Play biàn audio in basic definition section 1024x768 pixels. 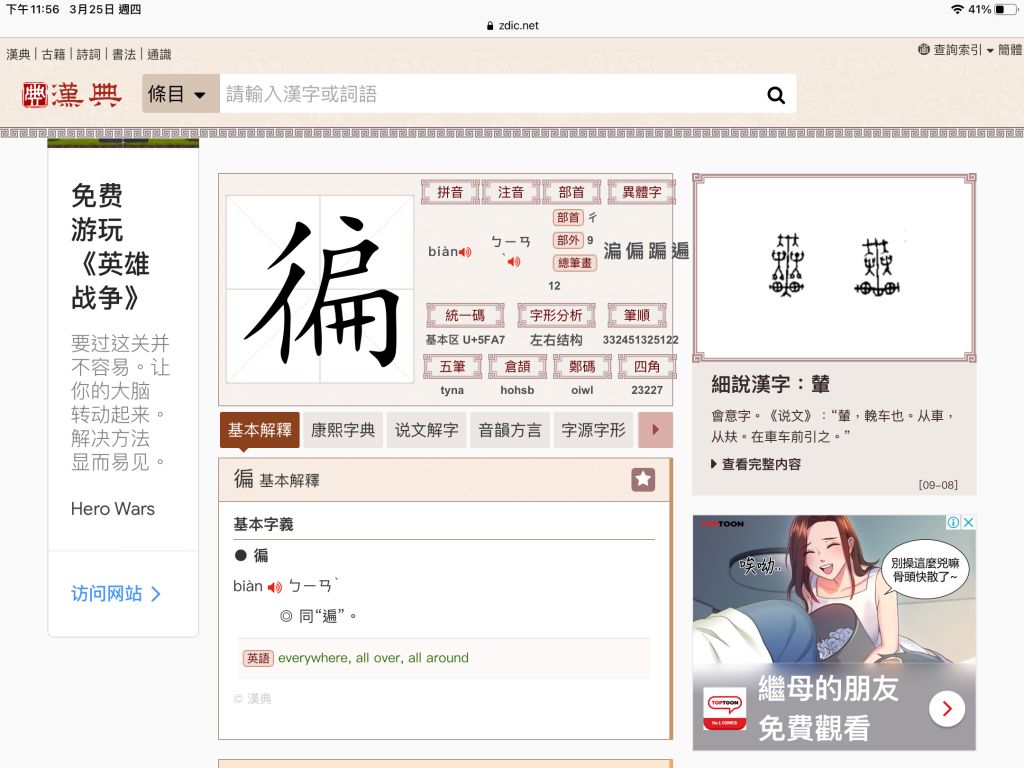275,587
